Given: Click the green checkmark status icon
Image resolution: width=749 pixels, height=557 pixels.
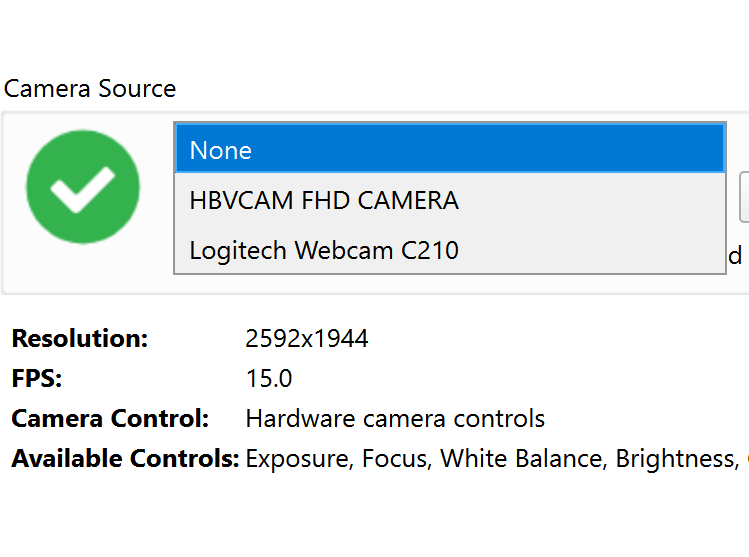Looking at the screenshot, I should 83,187.
